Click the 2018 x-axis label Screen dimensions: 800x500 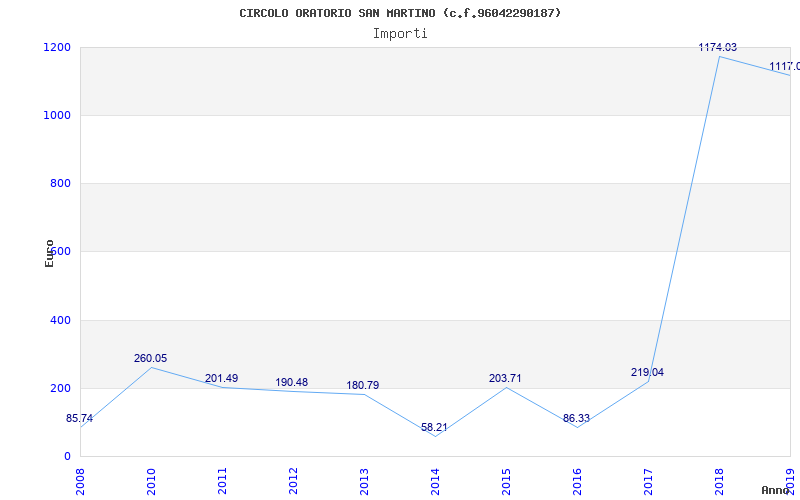point(719,481)
